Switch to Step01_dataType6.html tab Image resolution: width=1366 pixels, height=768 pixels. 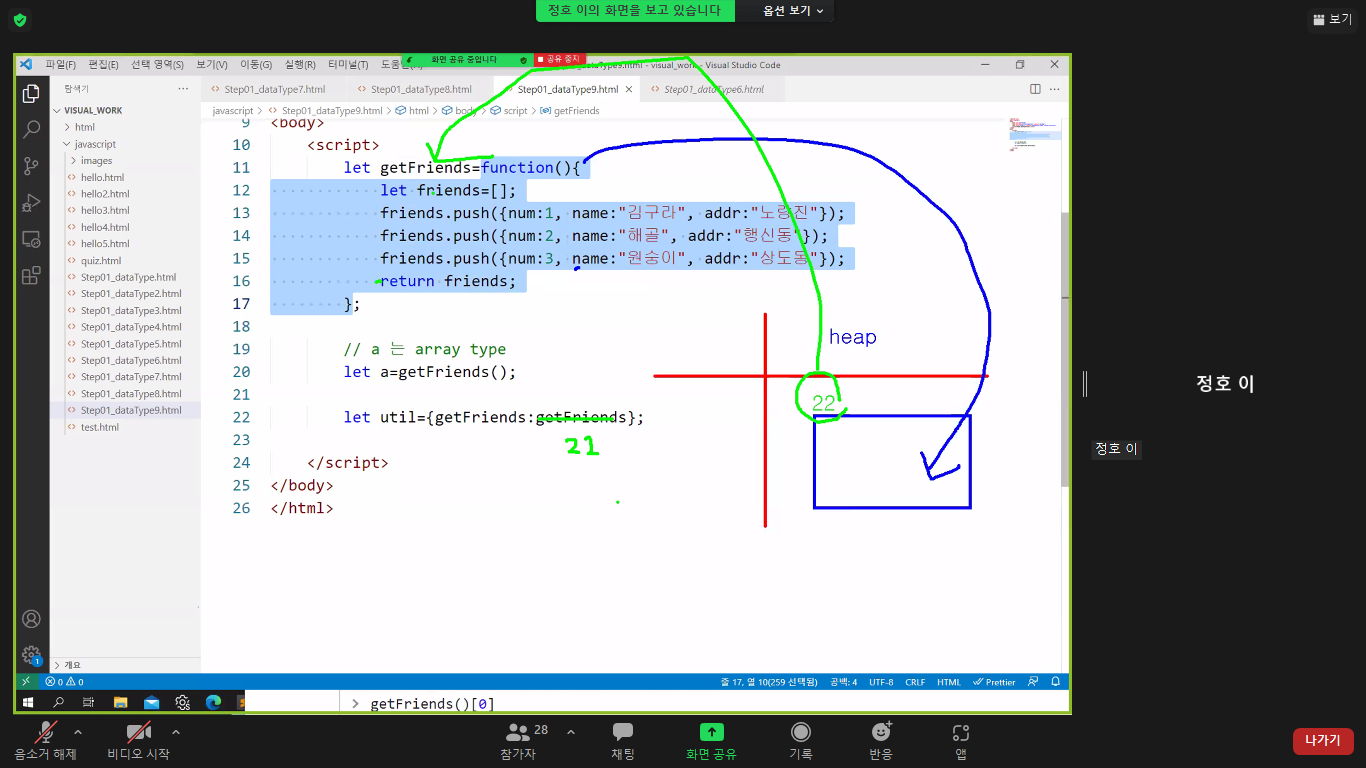[x=714, y=89]
